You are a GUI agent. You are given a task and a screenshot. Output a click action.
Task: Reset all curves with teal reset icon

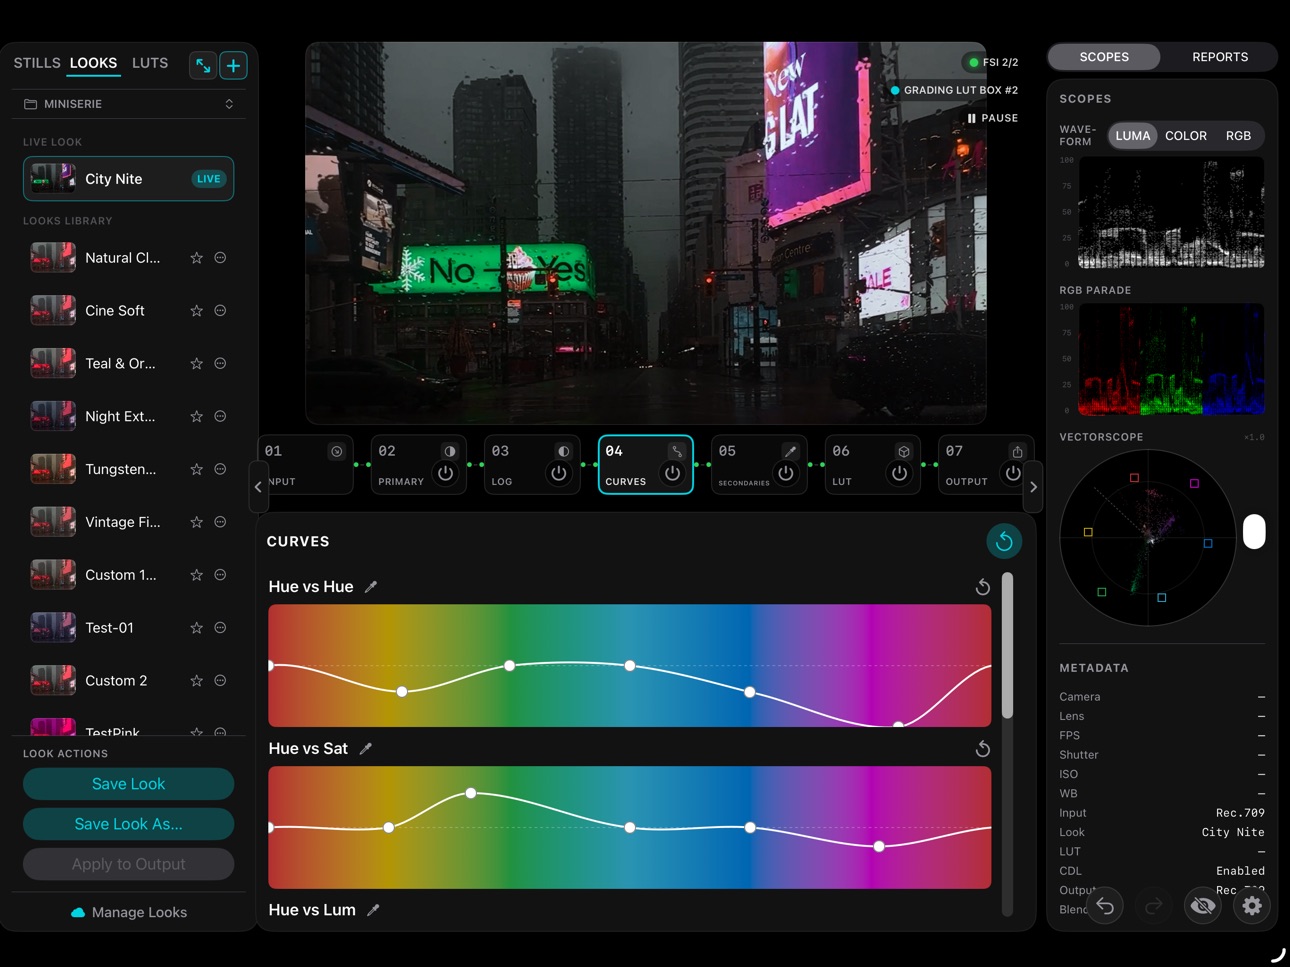click(1004, 541)
